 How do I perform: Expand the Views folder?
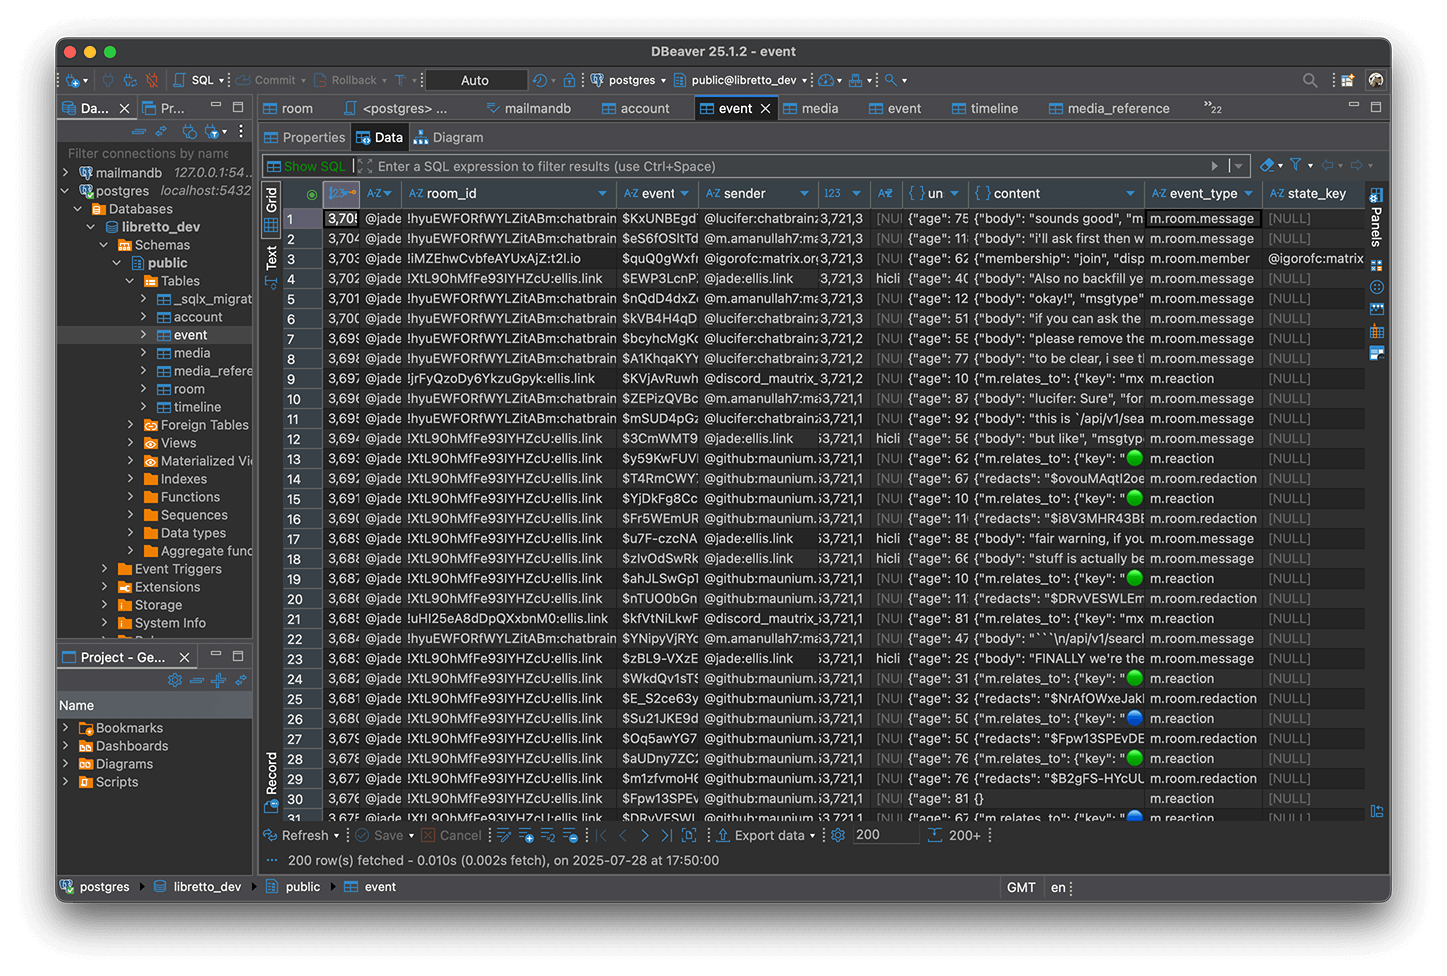tap(130, 443)
